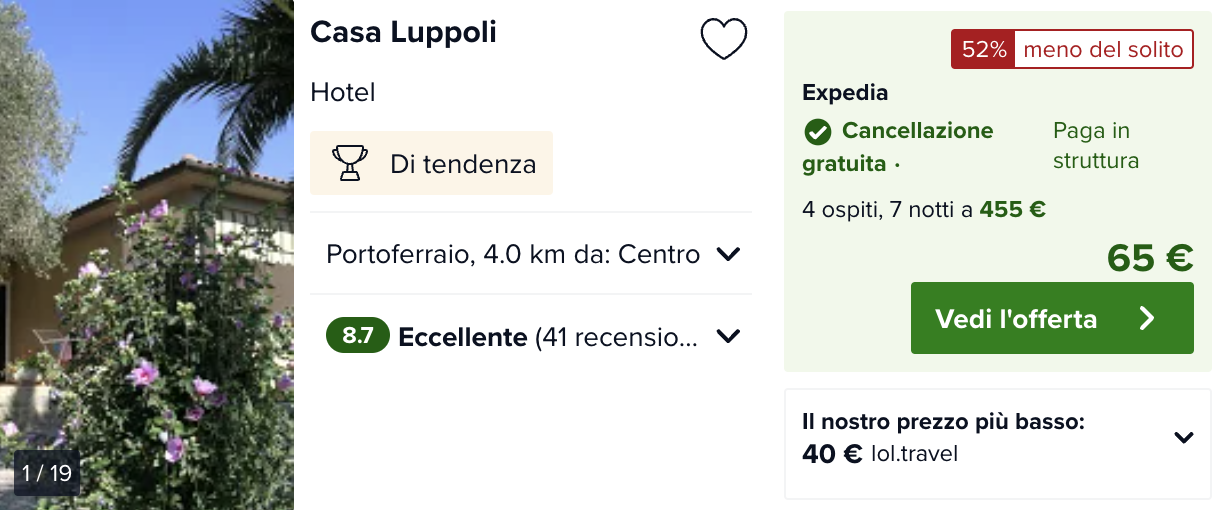This screenshot has width=1222, height=510.
Task: Click the 8.7 rating score badge
Action: pos(357,336)
